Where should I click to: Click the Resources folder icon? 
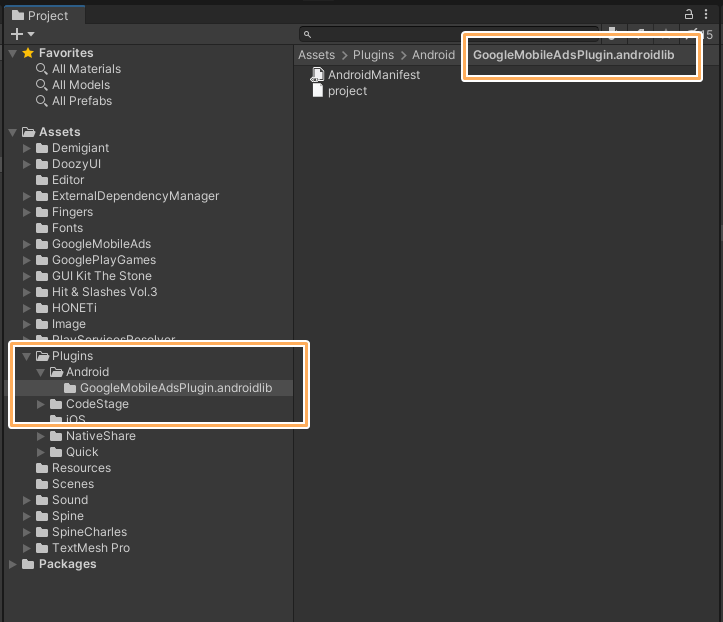tap(42, 468)
